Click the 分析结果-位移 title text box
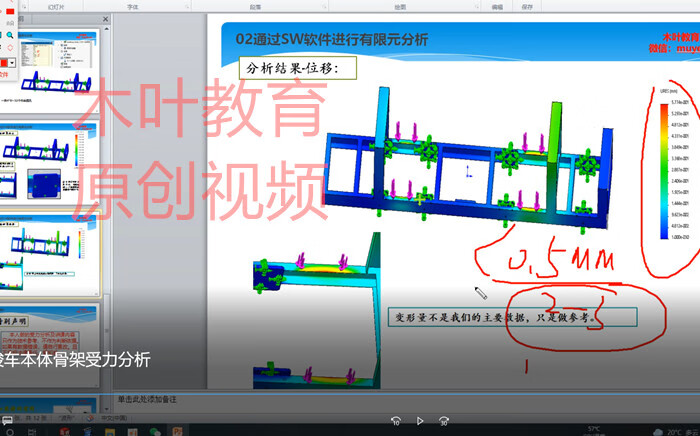Image resolution: width=700 pixels, height=436 pixels. click(299, 68)
